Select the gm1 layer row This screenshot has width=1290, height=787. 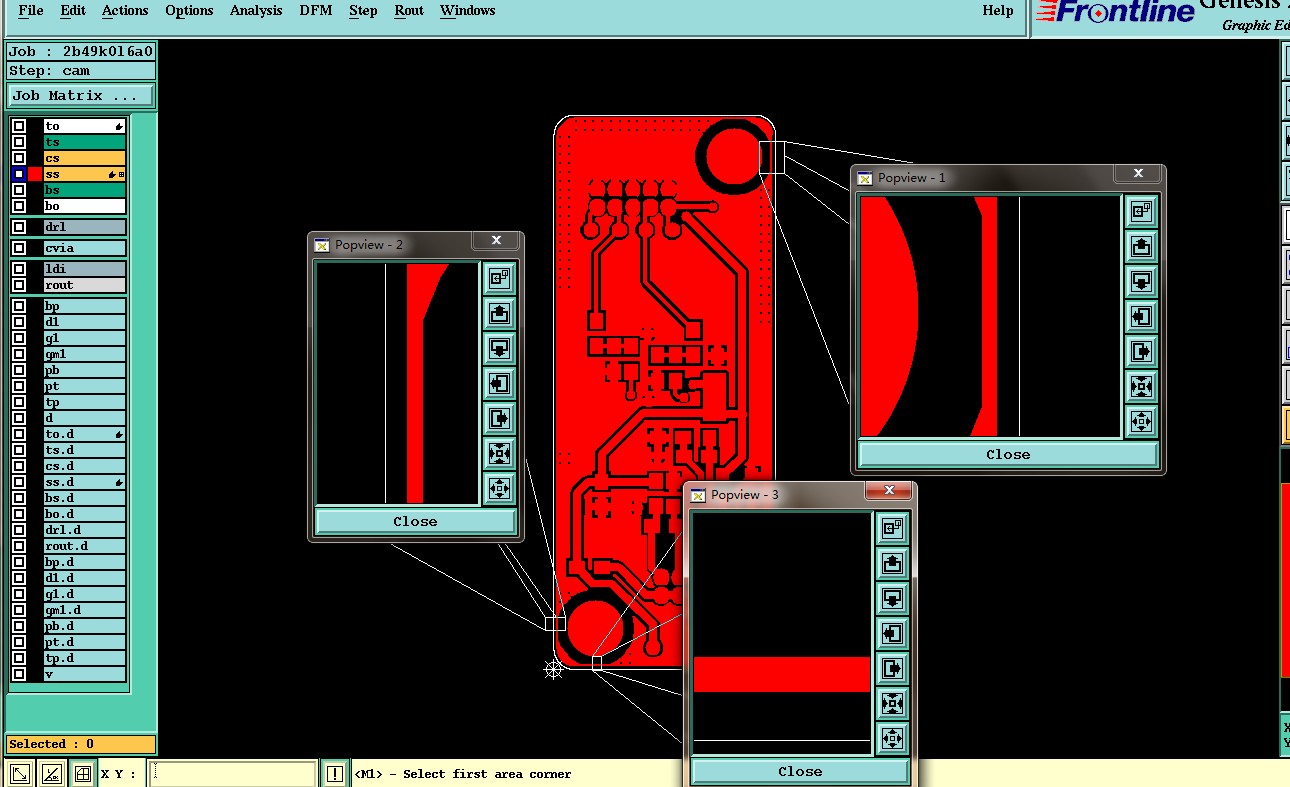84,354
